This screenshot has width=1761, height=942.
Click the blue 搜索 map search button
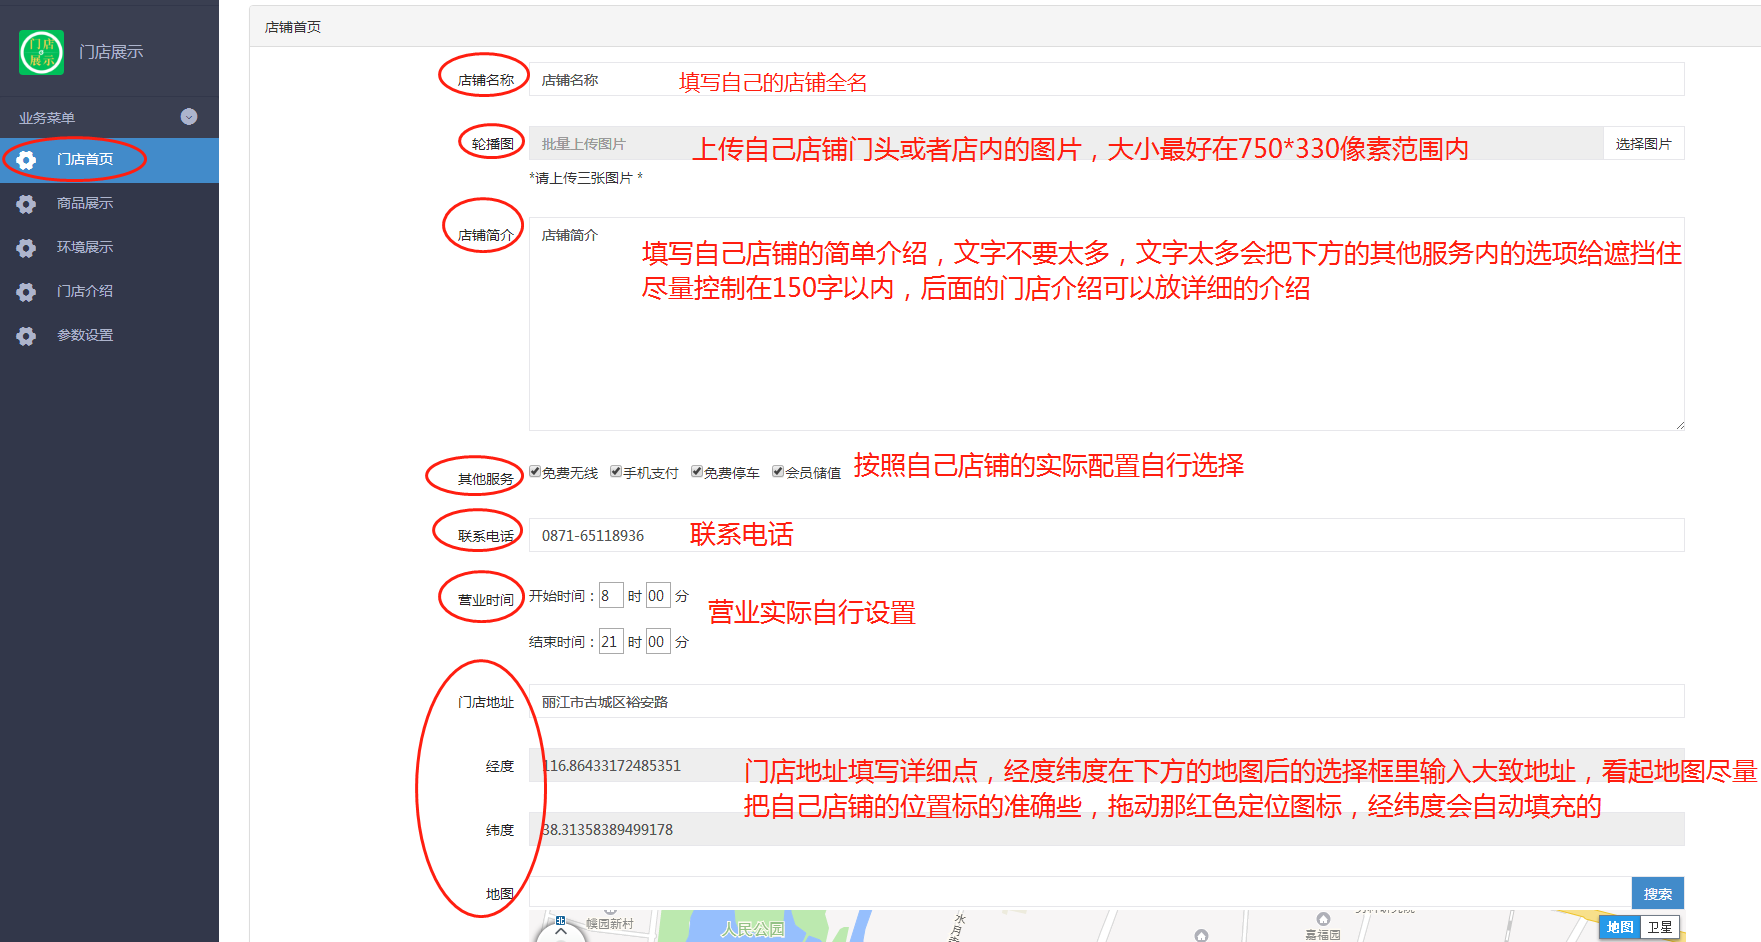(1657, 894)
